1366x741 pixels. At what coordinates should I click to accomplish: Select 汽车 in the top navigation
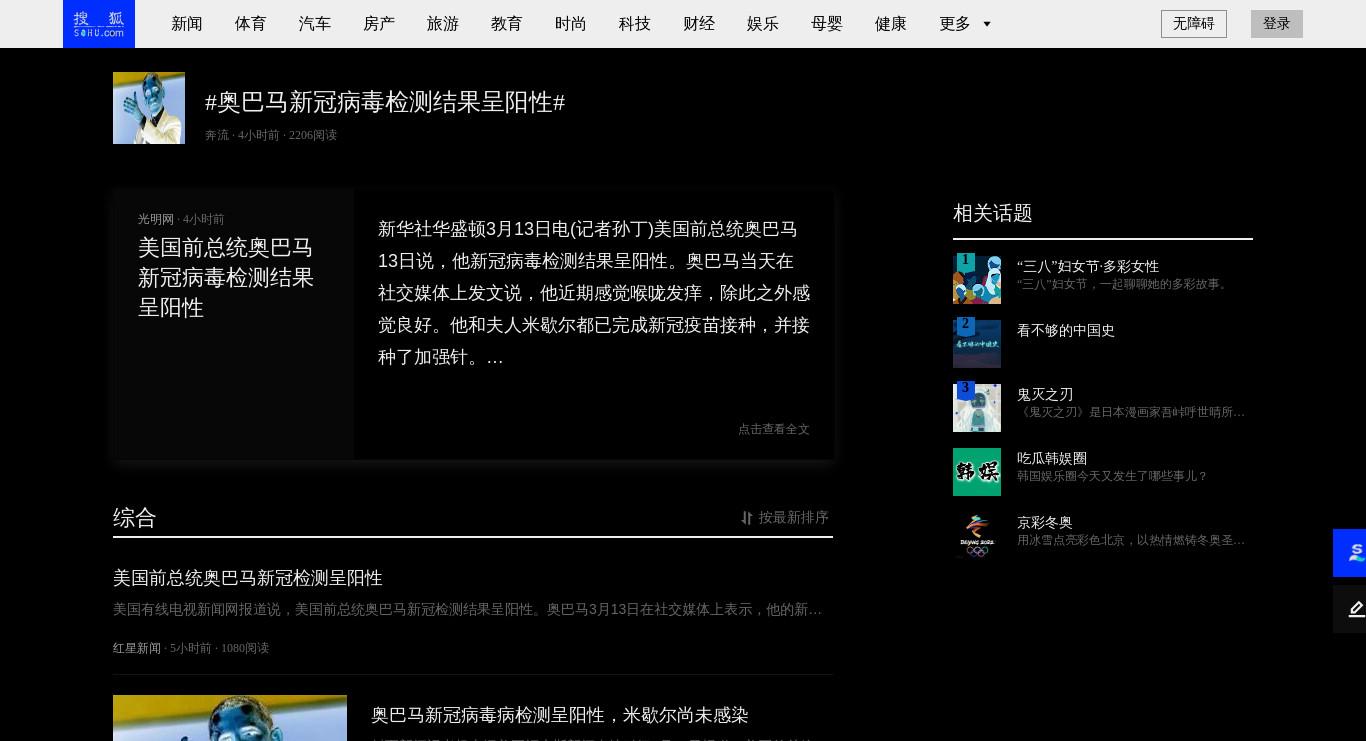pyautogui.click(x=315, y=24)
